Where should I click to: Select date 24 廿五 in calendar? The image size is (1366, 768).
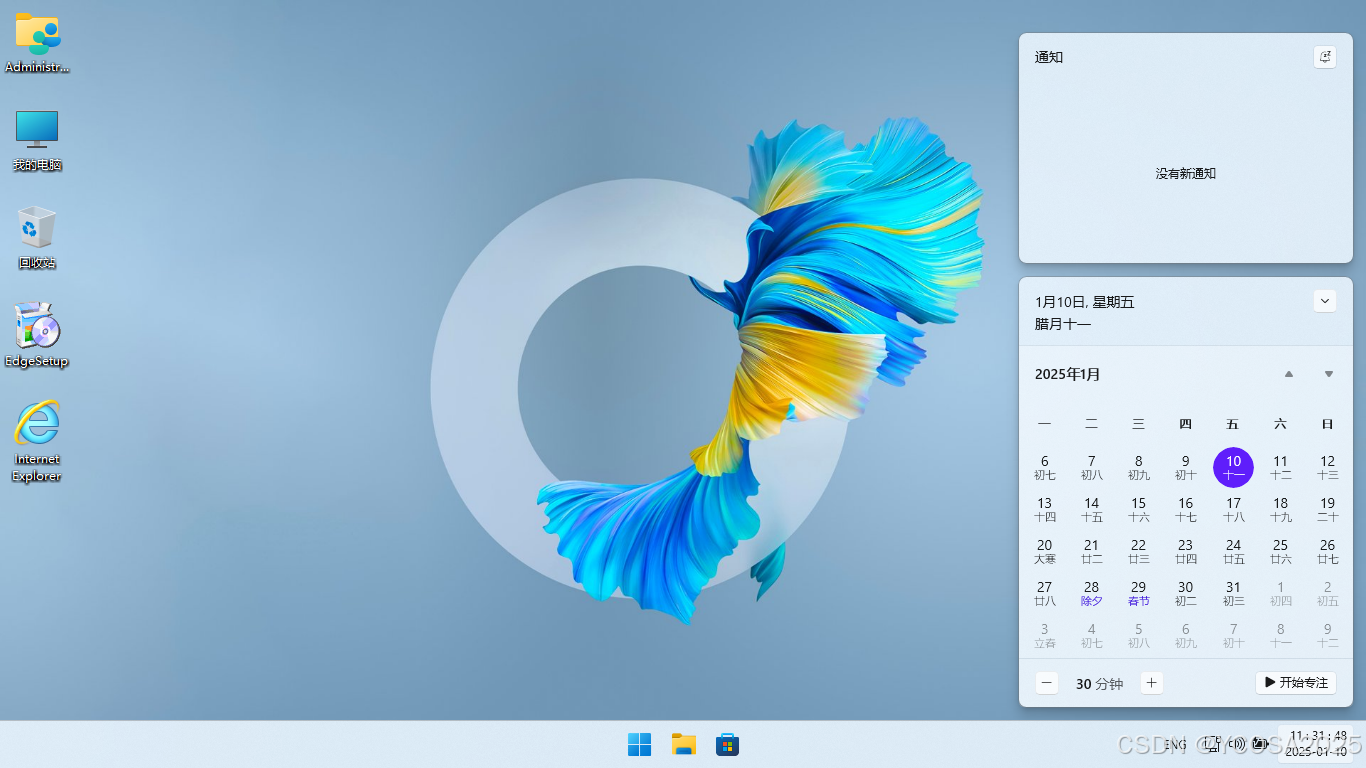1233,551
